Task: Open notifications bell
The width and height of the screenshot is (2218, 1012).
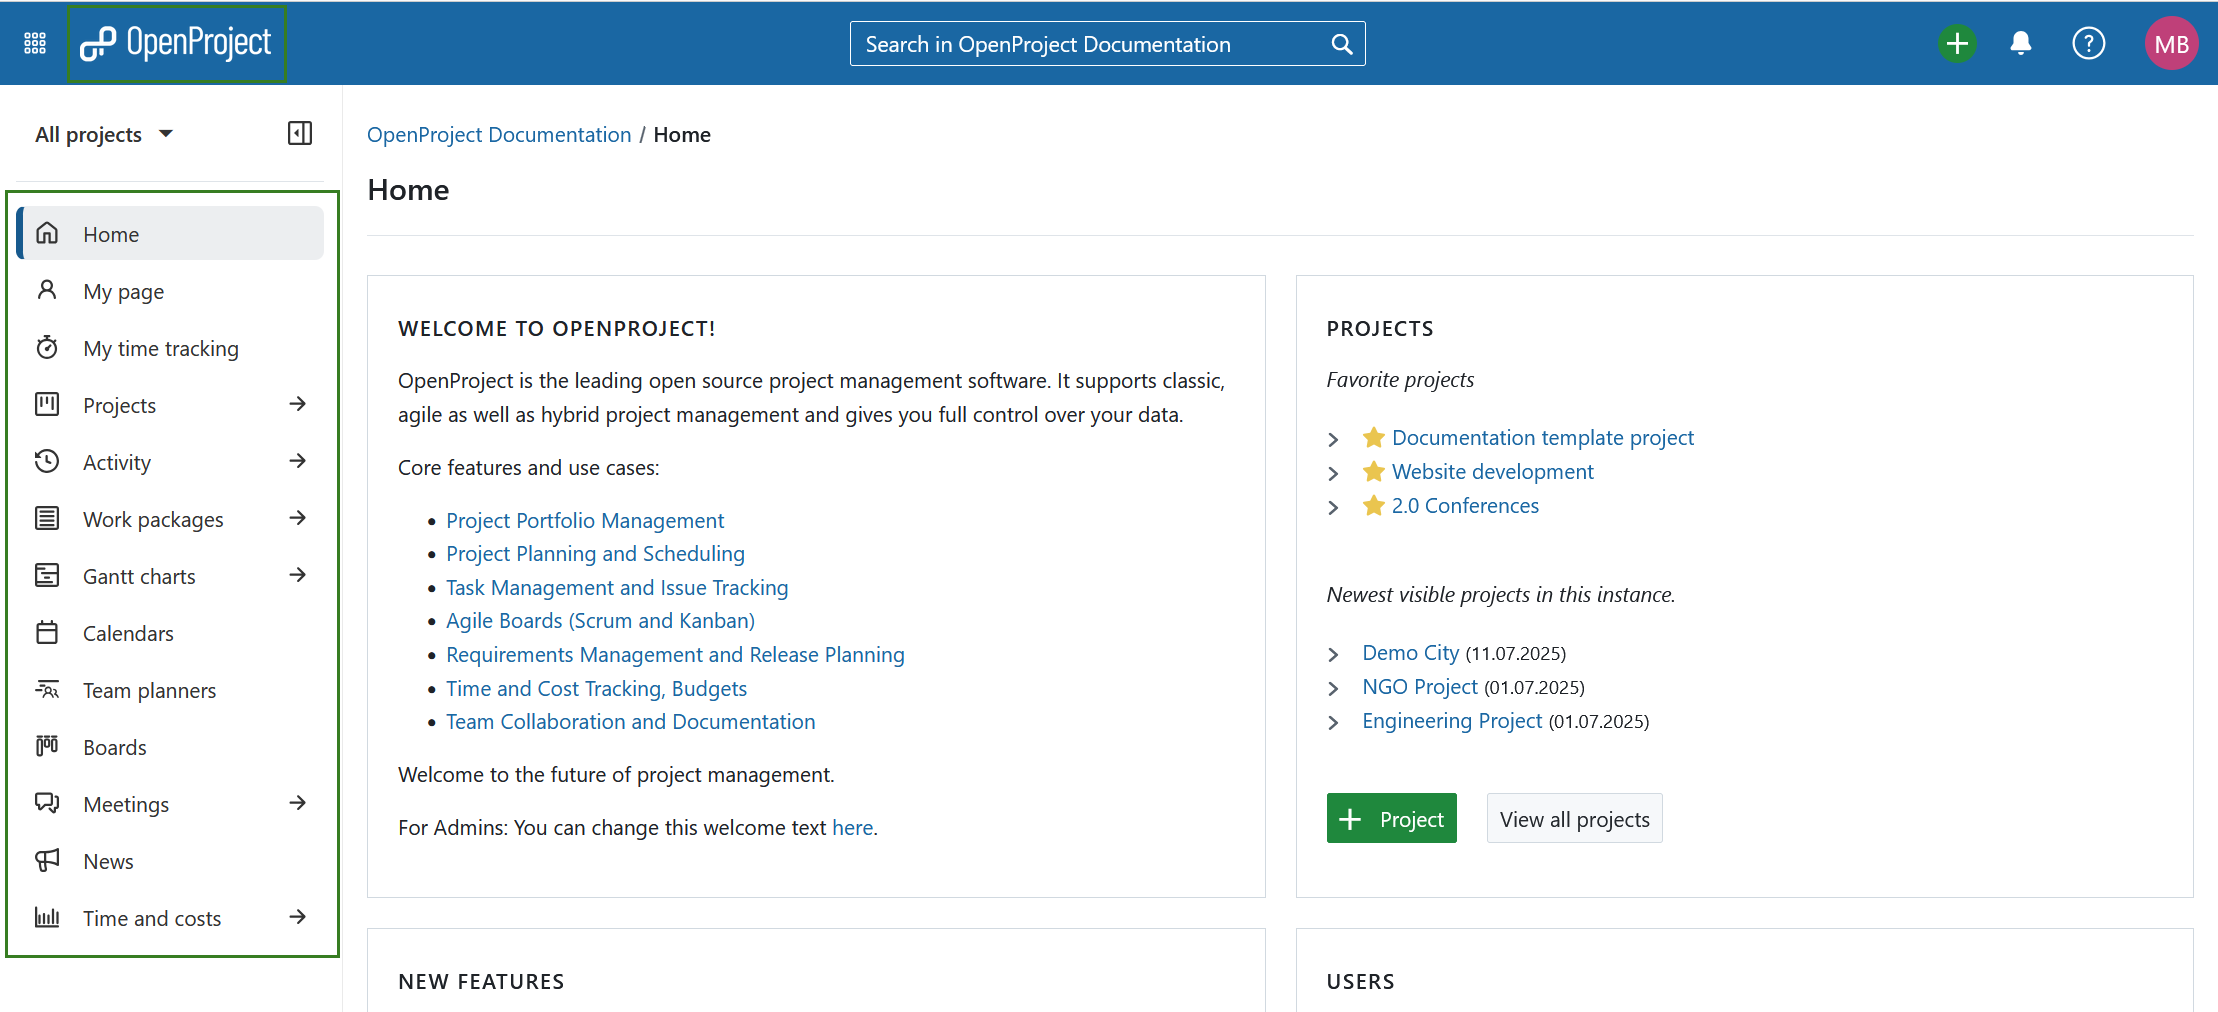Action: pyautogui.click(x=2021, y=43)
